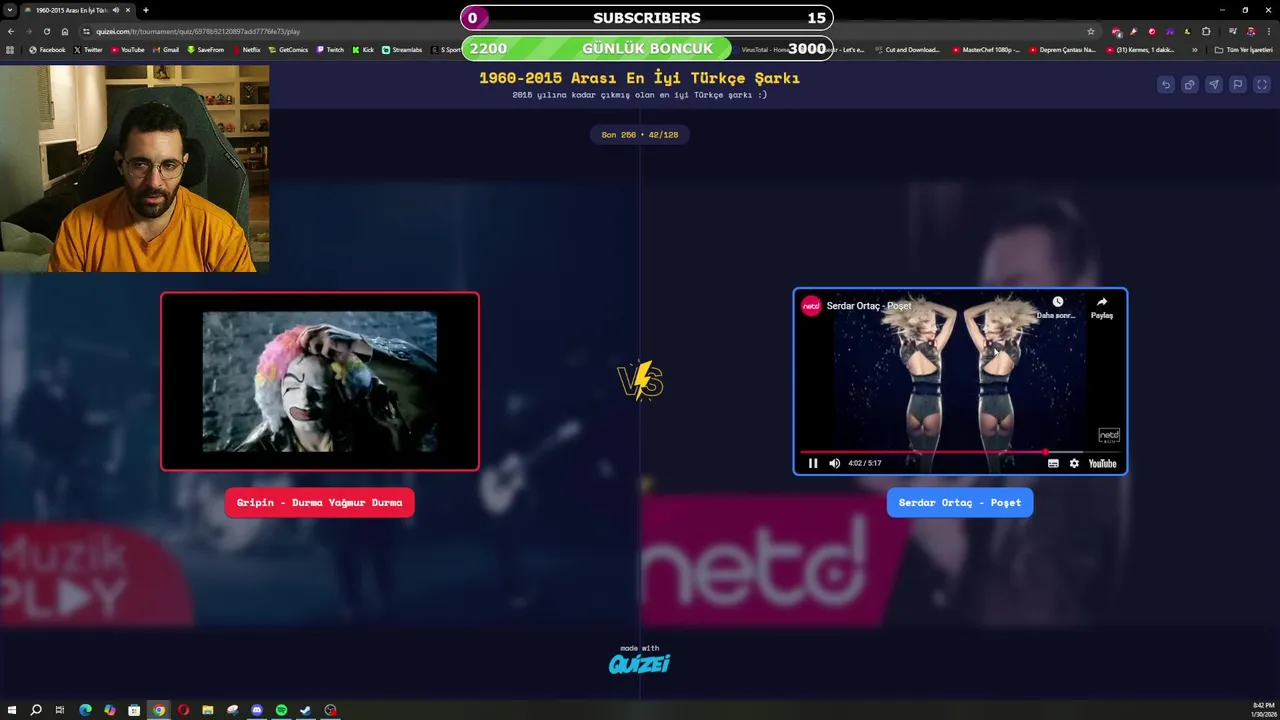Click the Watch later clock icon
The image size is (1280, 720).
coord(1057,302)
